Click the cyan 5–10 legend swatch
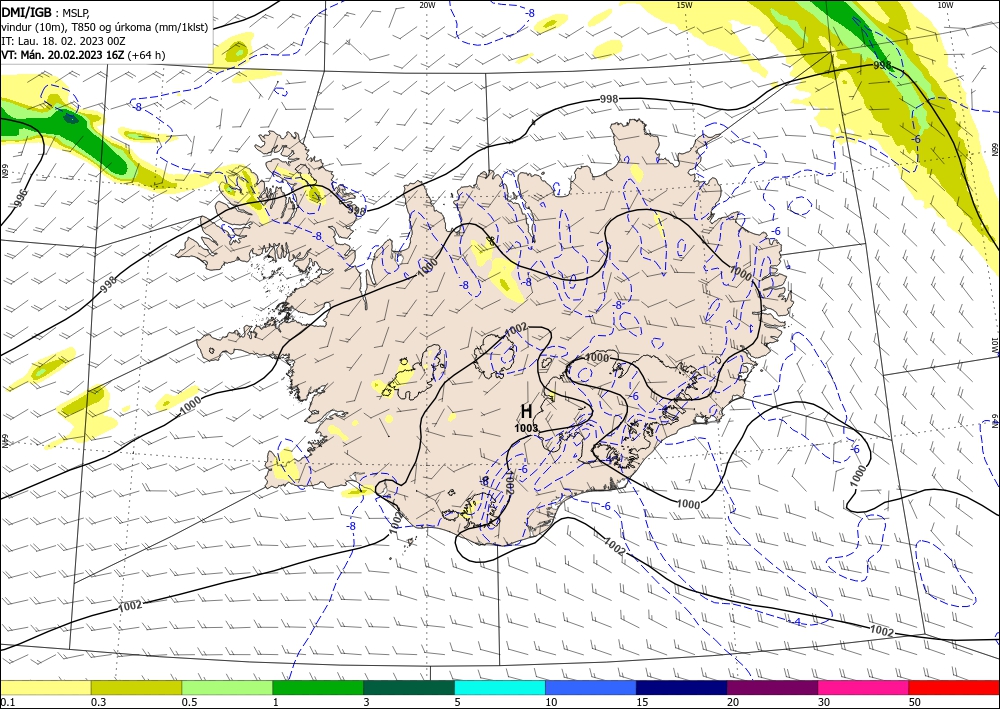This screenshot has height=709, width=1000. (499, 687)
